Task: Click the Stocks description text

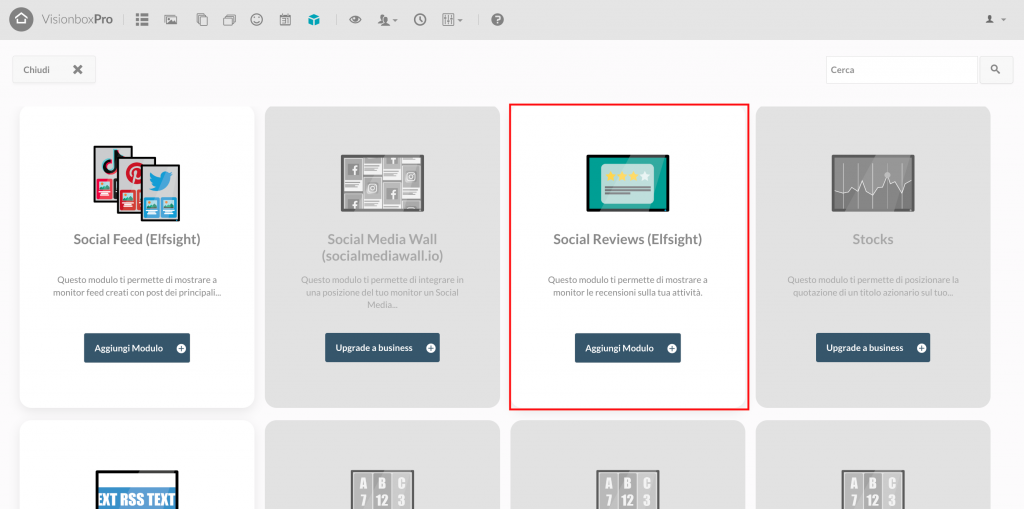Action: click(873, 286)
